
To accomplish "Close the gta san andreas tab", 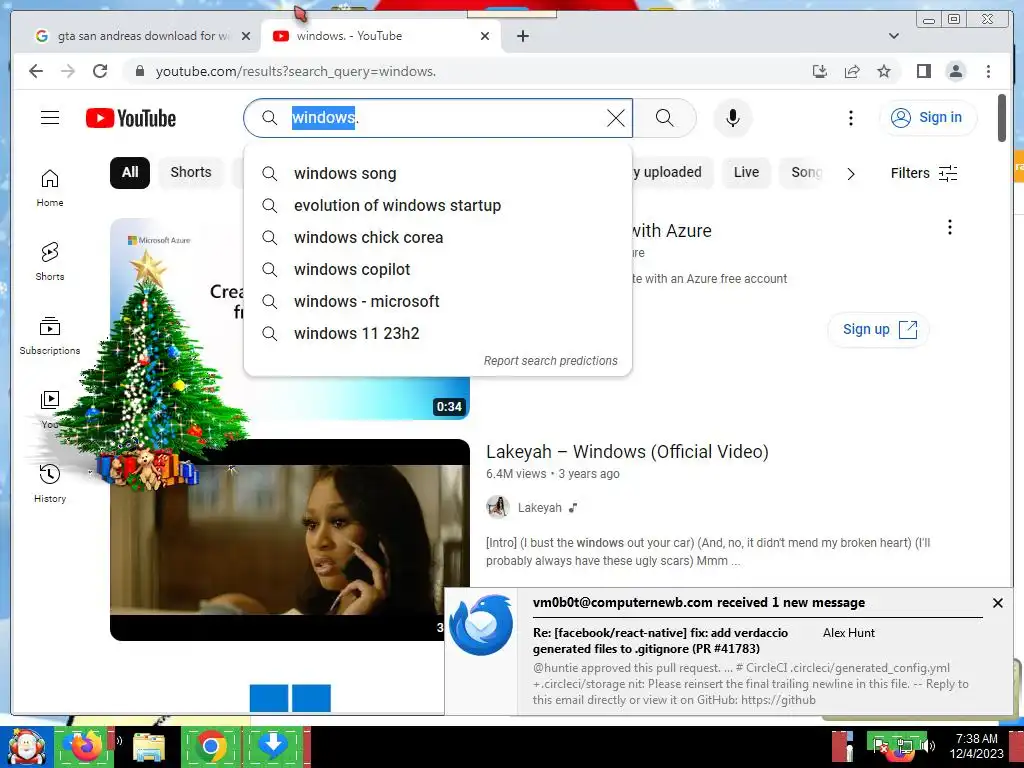I will [246, 36].
